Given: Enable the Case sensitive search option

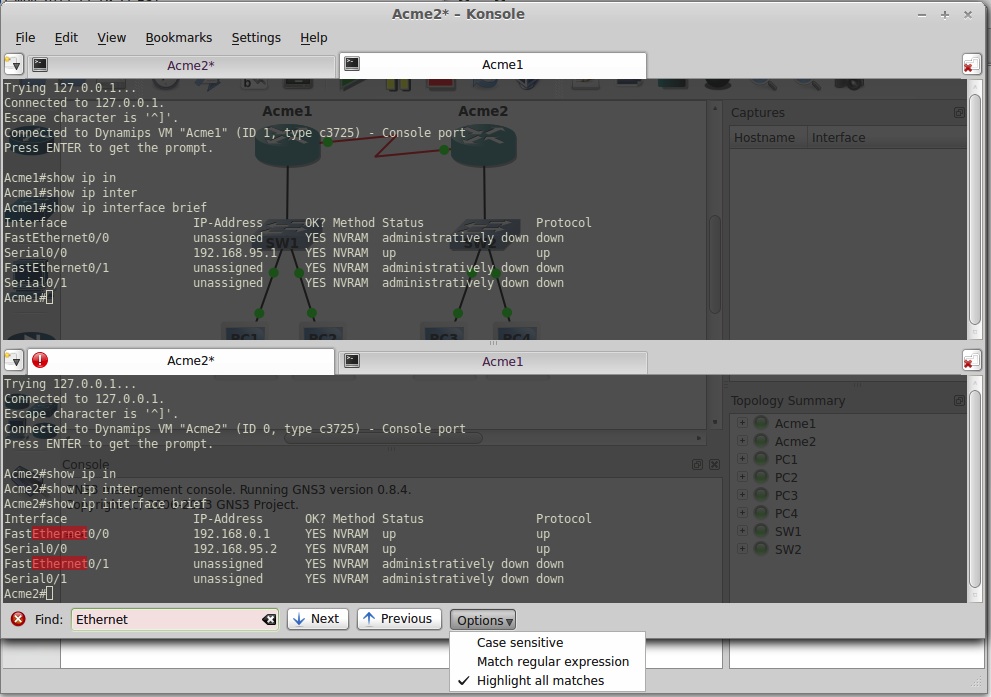Looking at the screenshot, I should [x=519, y=643].
